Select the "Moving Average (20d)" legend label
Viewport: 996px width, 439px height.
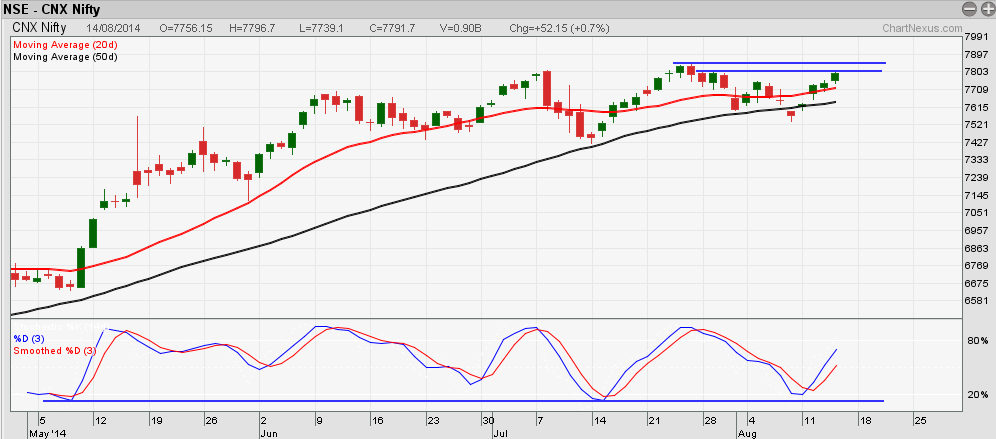tap(65, 45)
